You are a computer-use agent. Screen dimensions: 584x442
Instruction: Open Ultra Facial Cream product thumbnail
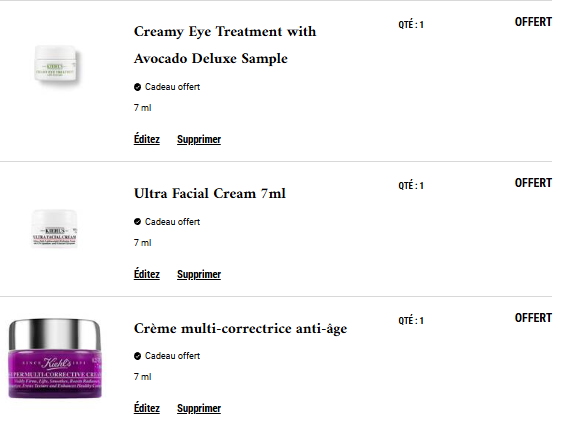pyautogui.click(x=54, y=228)
